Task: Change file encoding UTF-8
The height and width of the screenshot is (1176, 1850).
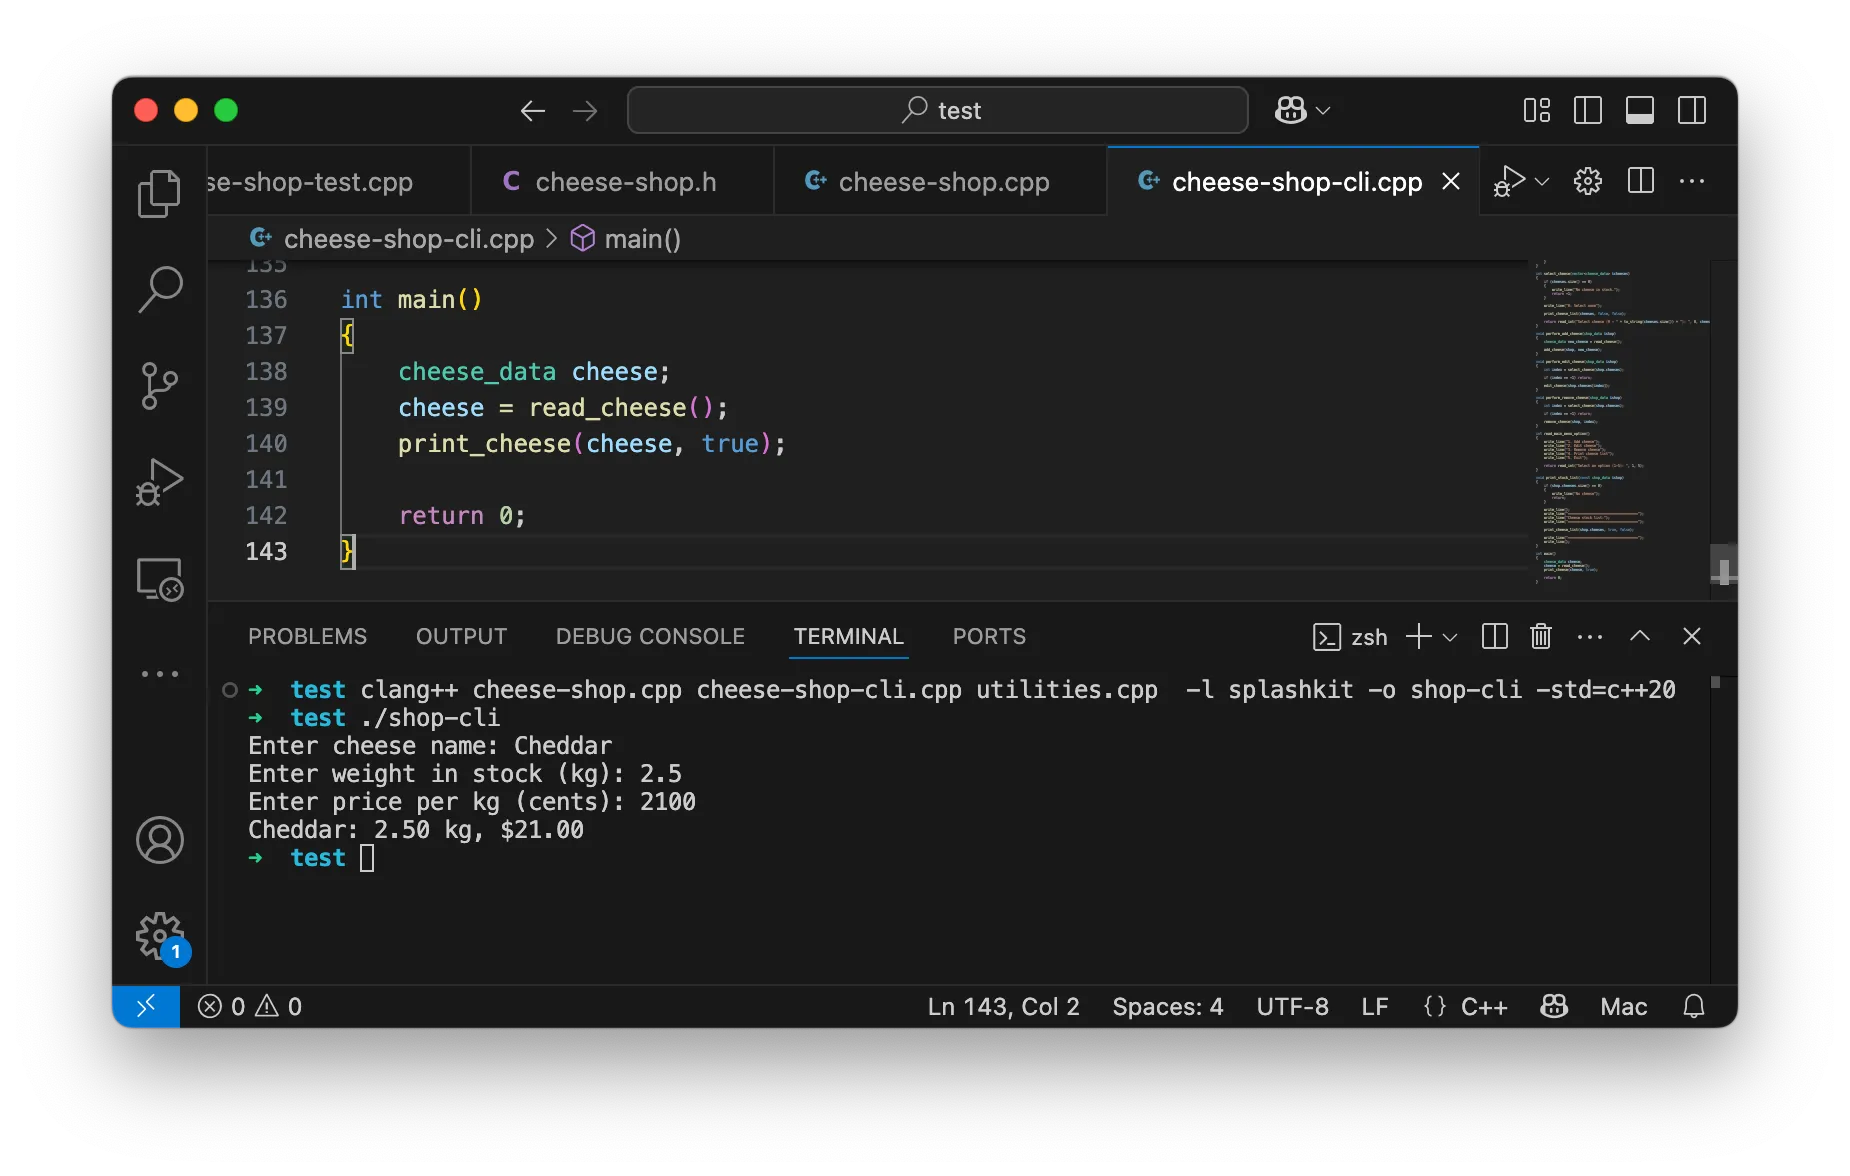Action: tap(1292, 1006)
